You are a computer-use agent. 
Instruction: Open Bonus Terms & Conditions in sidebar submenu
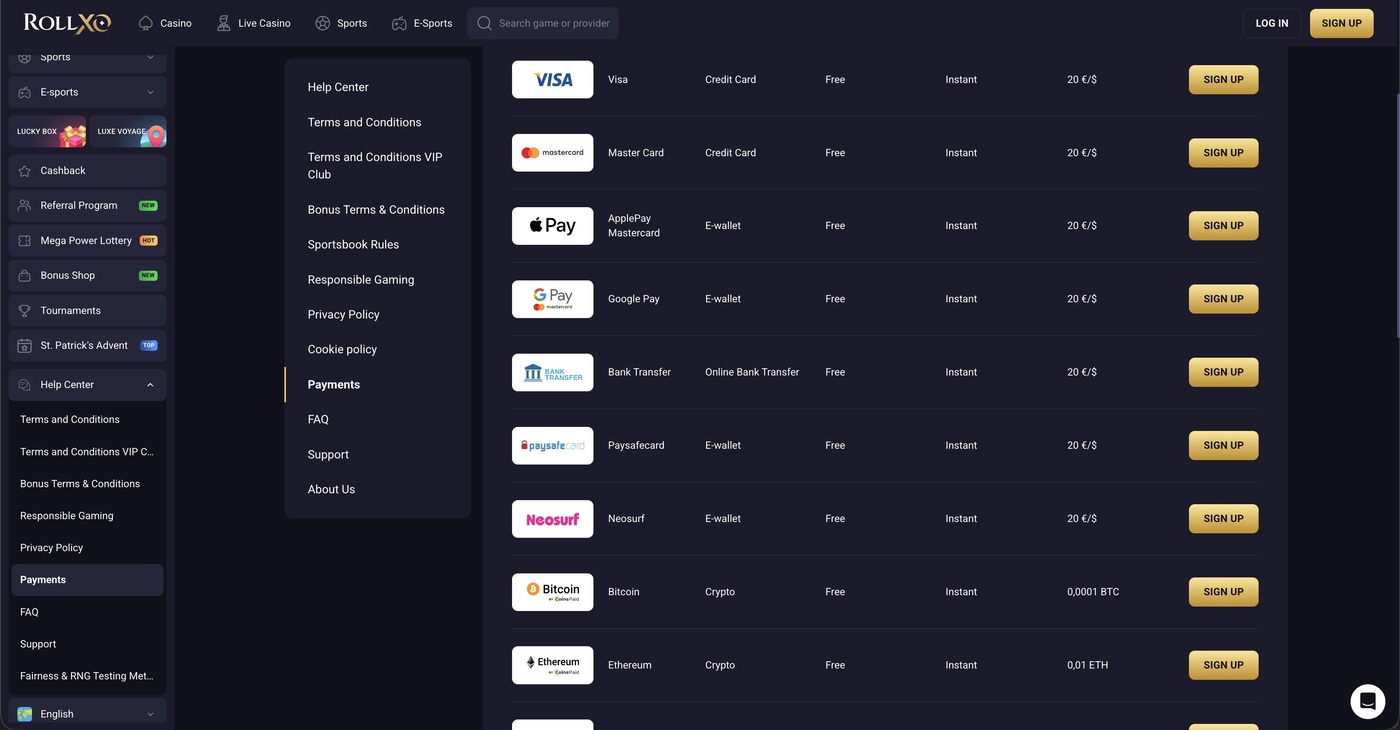coord(80,484)
